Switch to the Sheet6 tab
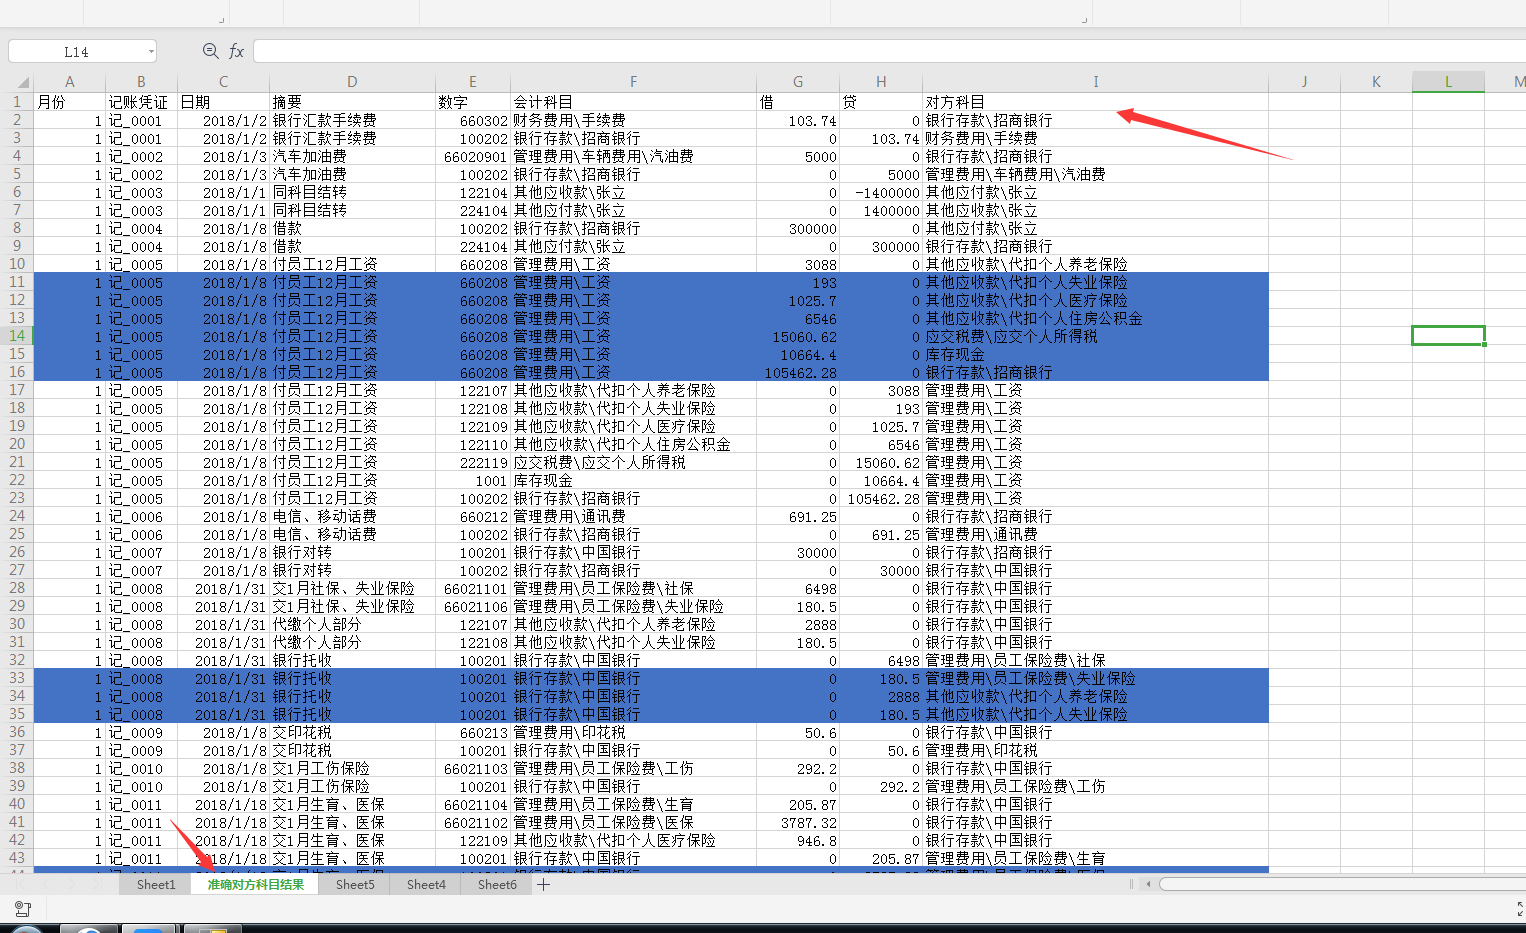 (x=498, y=884)
